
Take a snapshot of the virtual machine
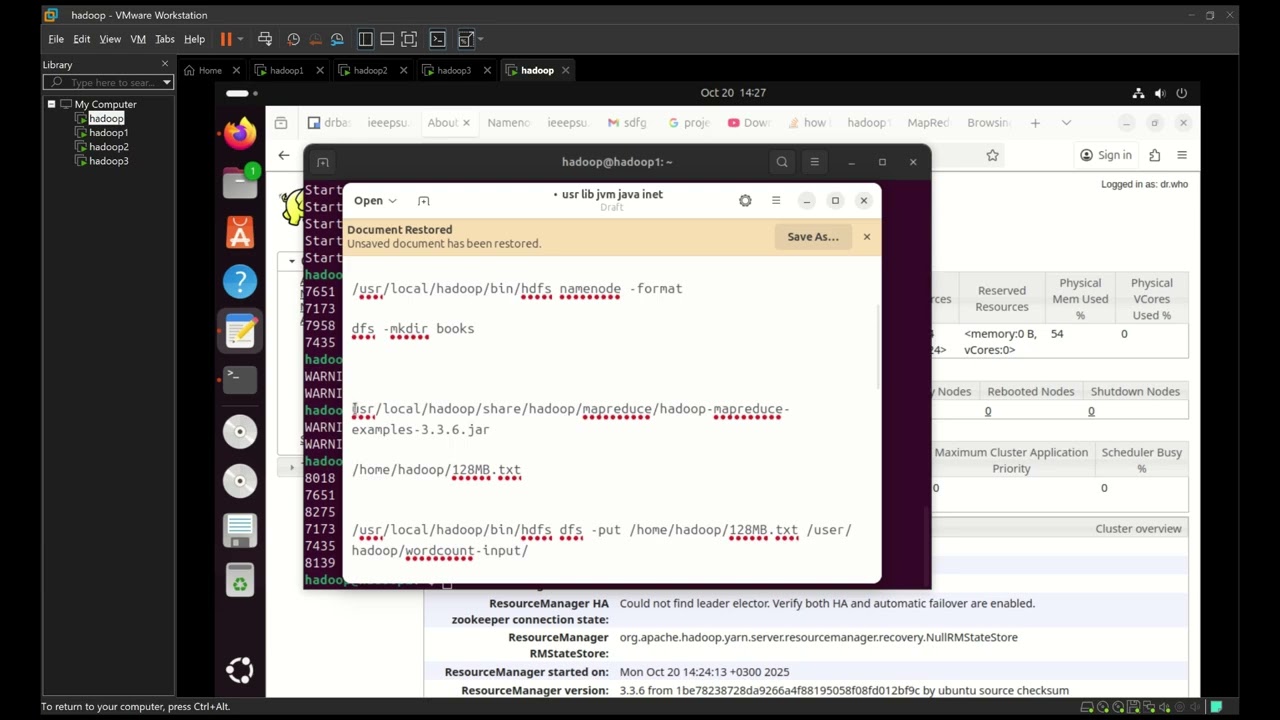tap(293, 39)
